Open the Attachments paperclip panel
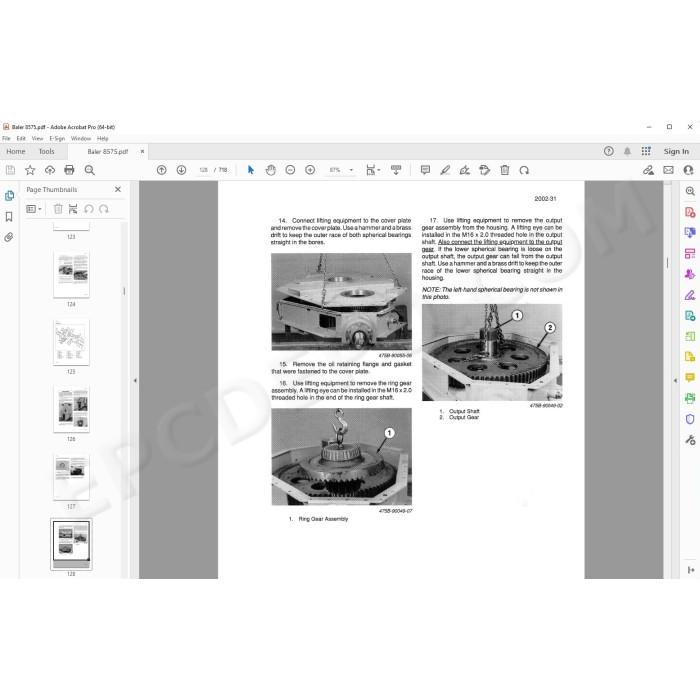This screenshot has height=700, width=700. pyautogui.click(x=9, y=237)
